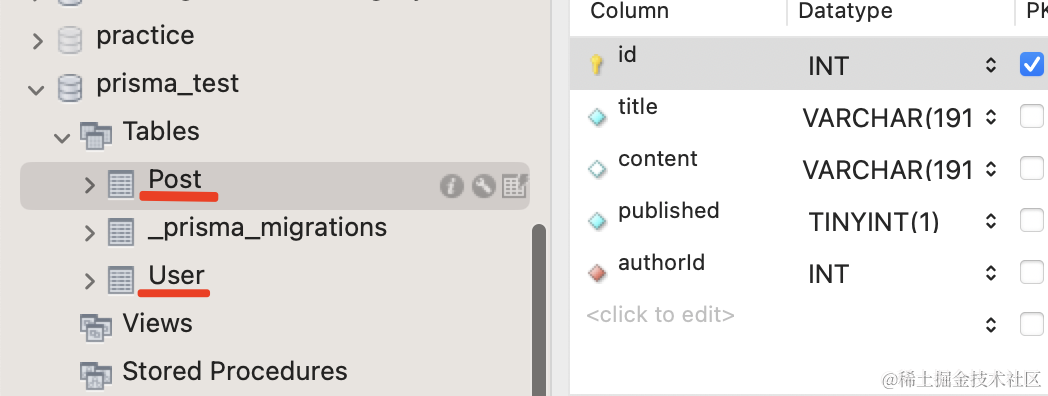The image size is (1048, 396).
Task: Click wrench icon on Post table row
Action: (483, 185)
